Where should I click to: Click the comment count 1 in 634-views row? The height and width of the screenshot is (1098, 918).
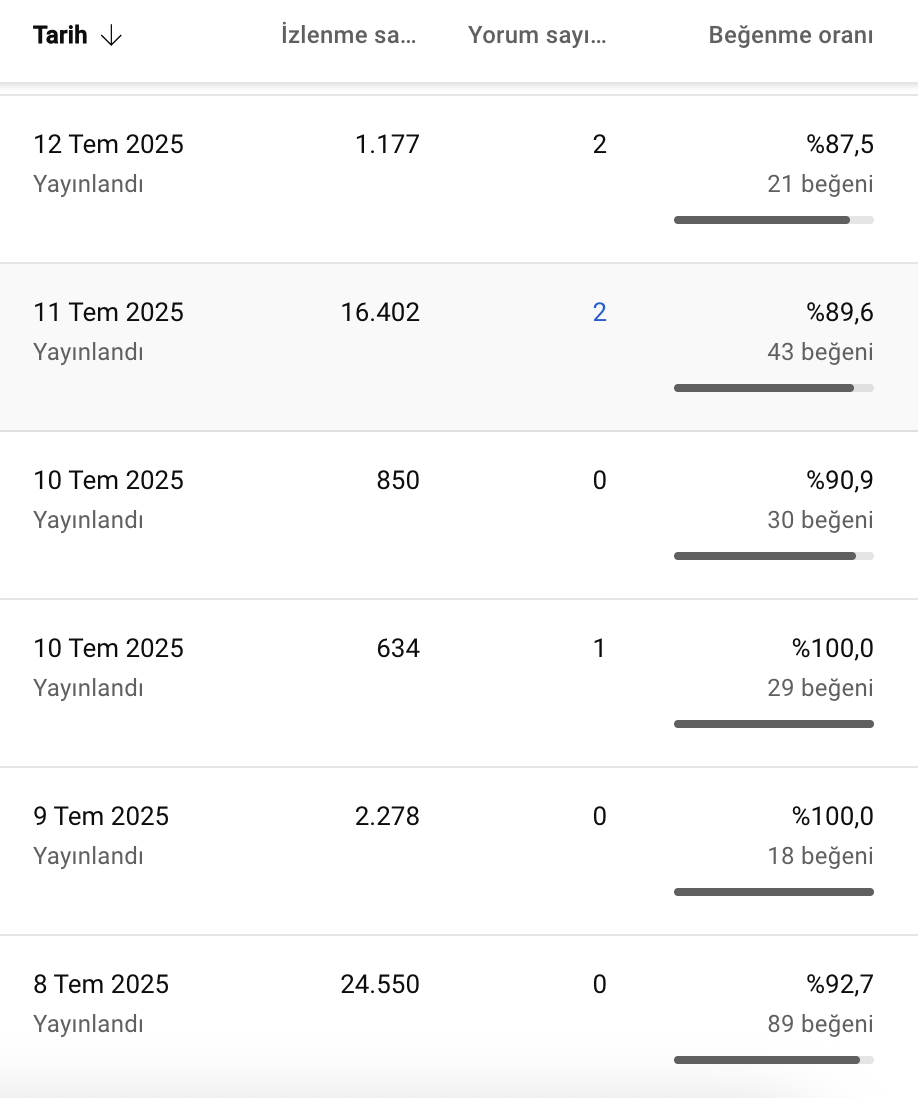(x=599, y=648)
